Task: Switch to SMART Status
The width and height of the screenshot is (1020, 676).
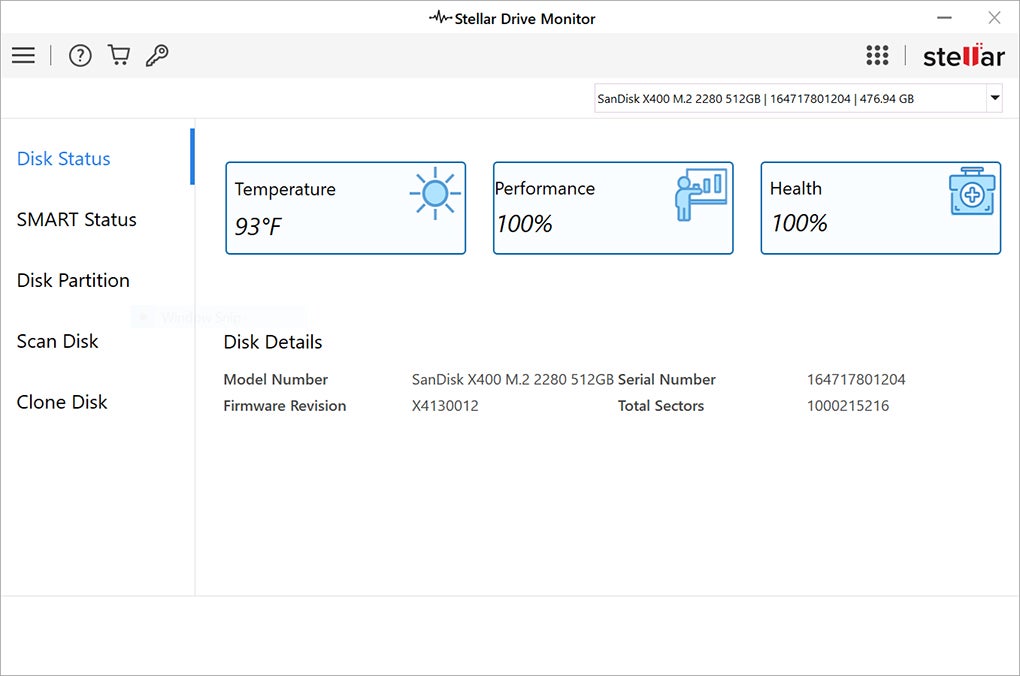Action: [77, 219]
